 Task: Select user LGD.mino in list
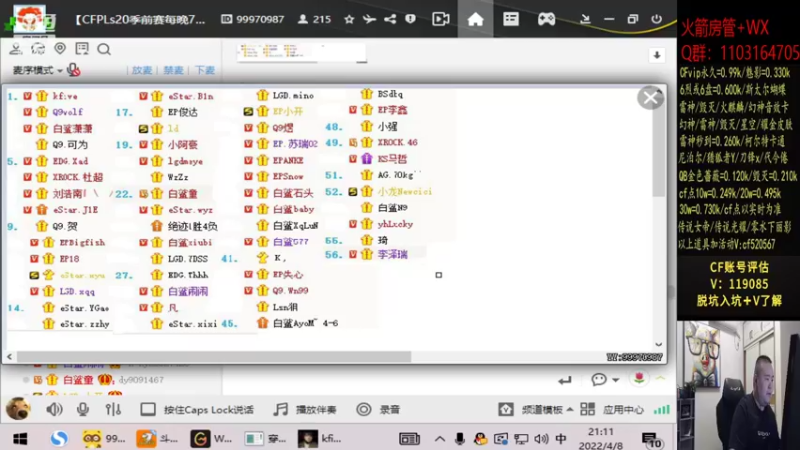click(293, 95)
